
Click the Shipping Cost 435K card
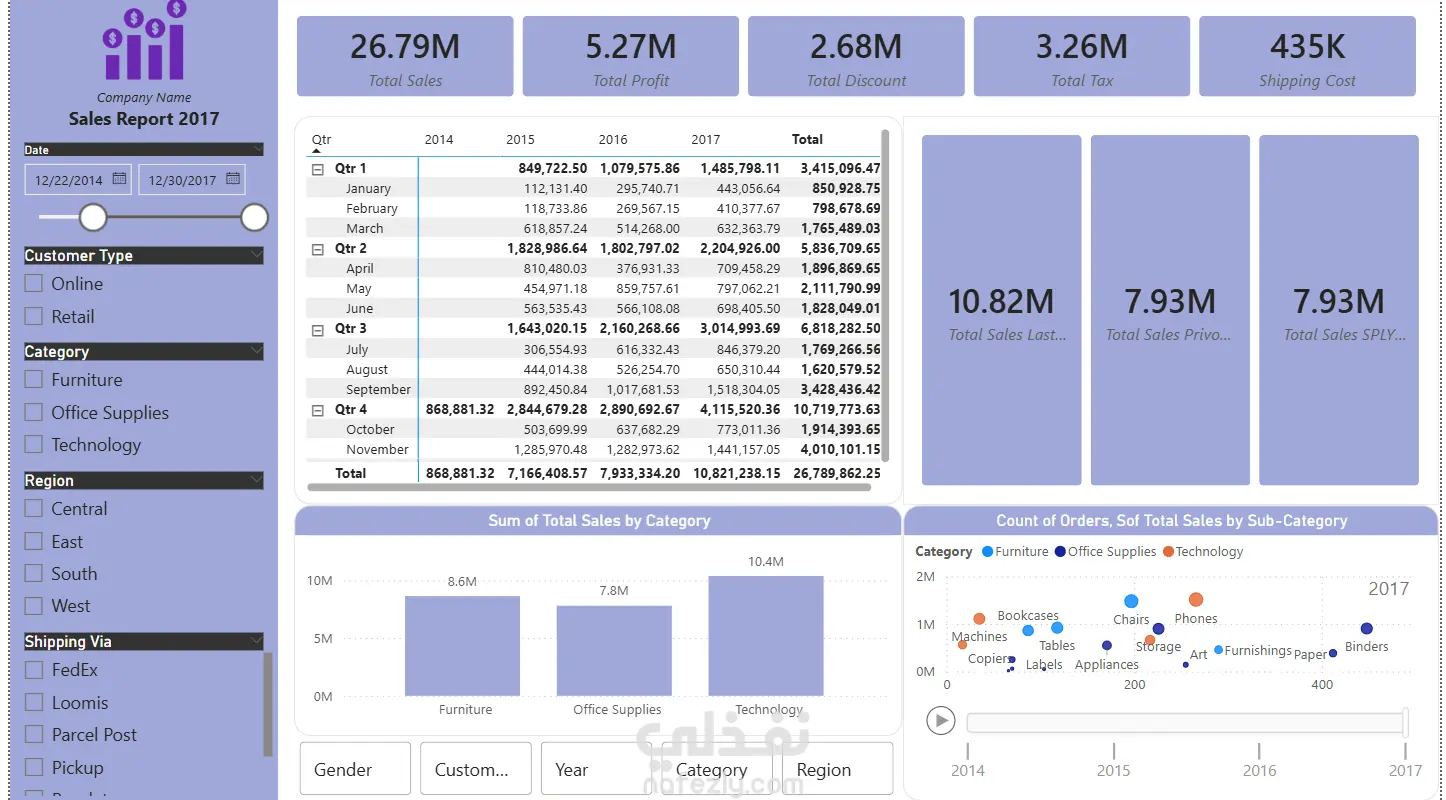1307,56
